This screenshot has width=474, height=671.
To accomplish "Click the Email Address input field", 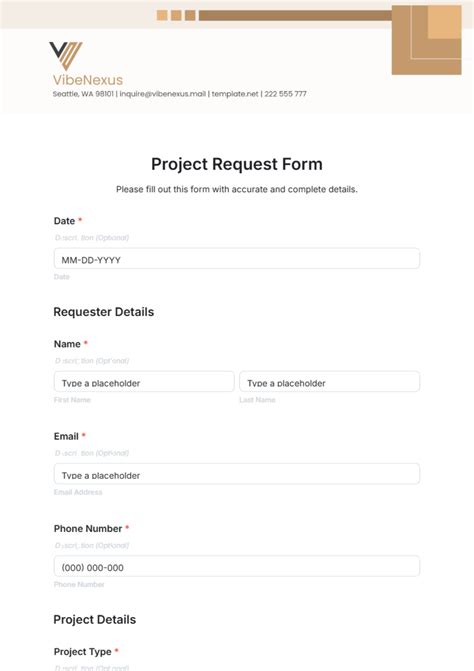I will click(237, 474).
